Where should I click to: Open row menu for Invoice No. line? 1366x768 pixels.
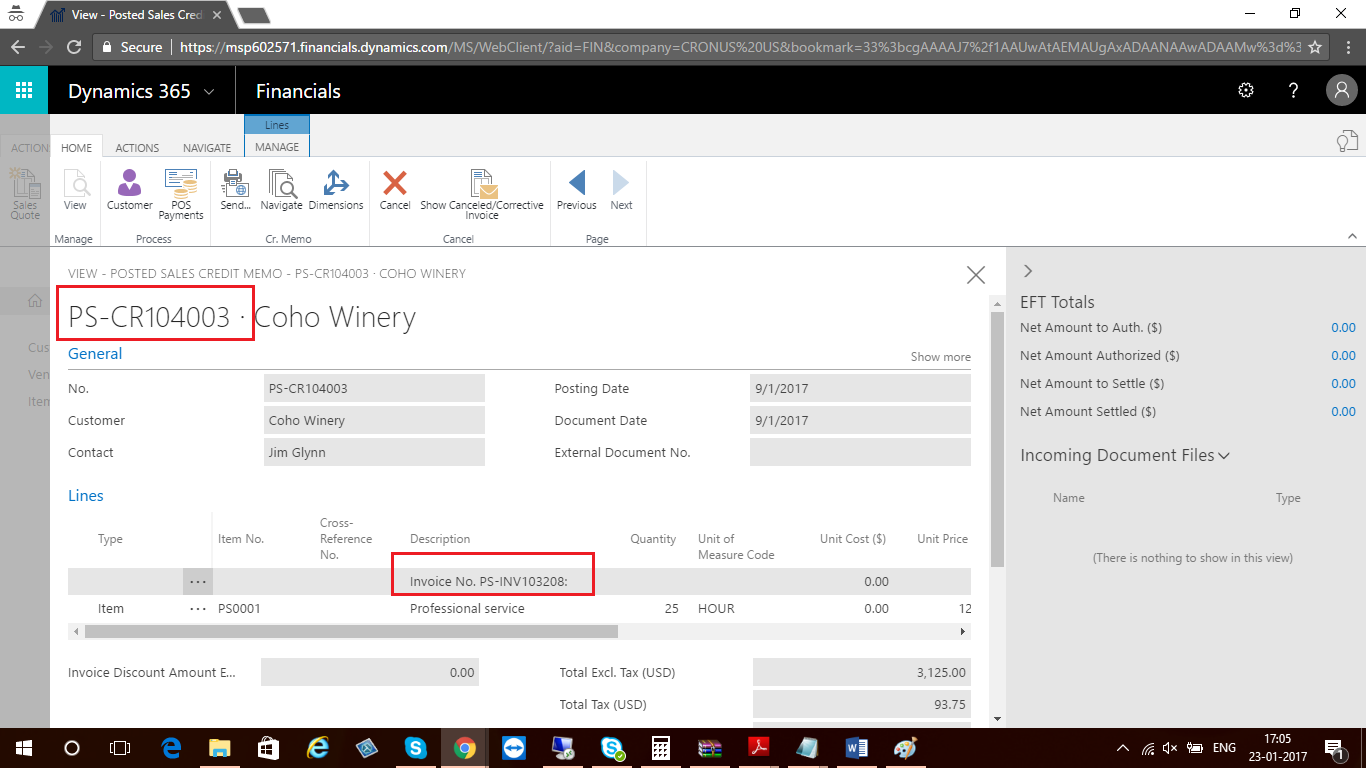[x=198, y=581]
